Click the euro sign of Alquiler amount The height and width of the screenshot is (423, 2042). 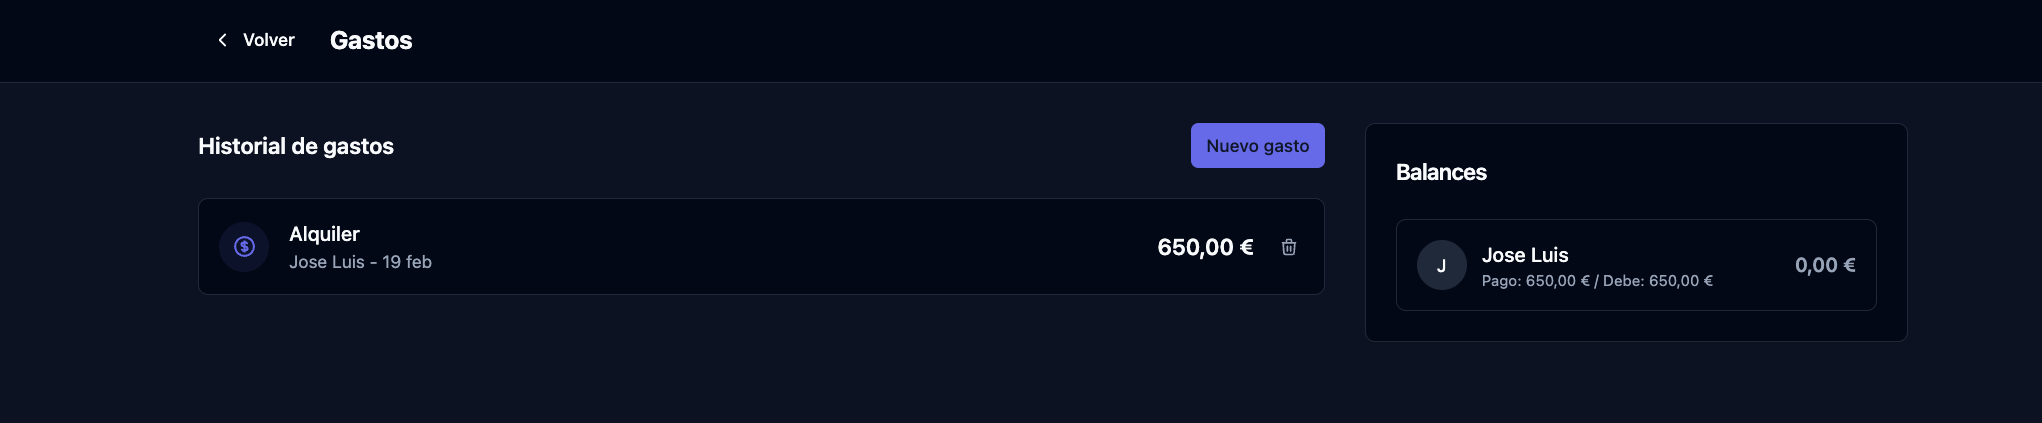[1246, 247]
